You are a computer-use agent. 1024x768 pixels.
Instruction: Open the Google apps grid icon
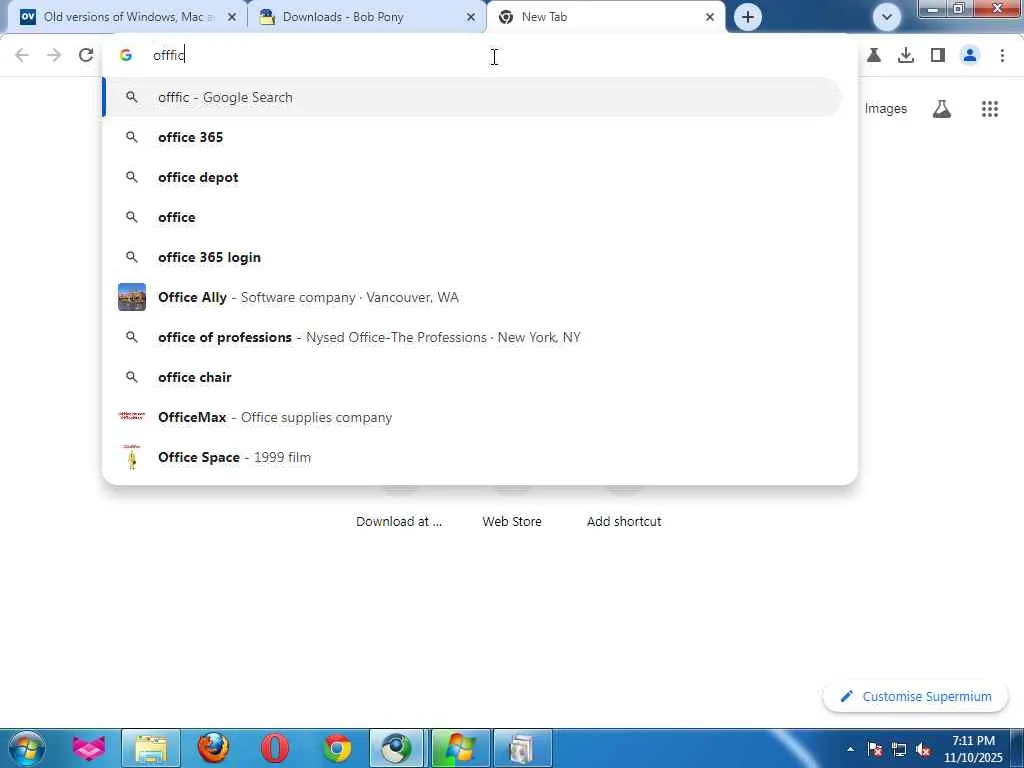[x=989, y=108]
